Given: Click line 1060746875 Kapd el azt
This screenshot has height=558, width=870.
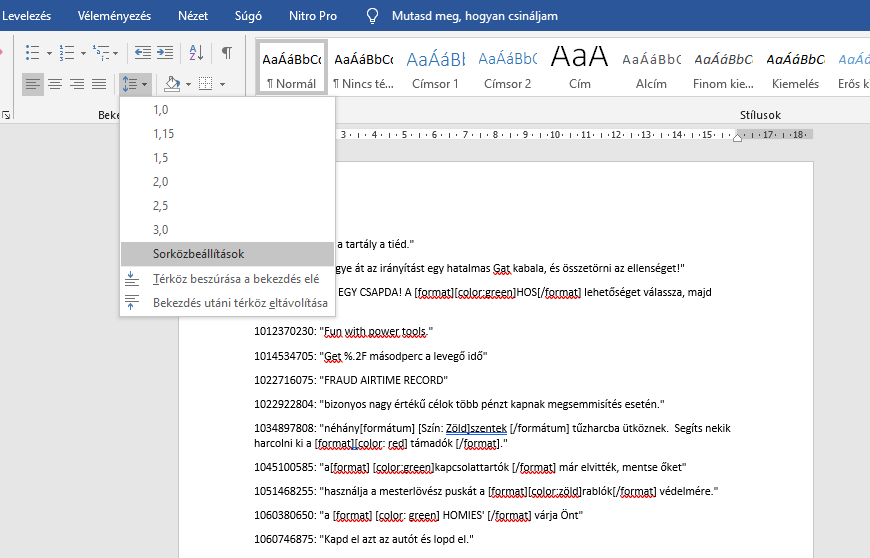Looking at the screenshot, I should point(364,539).
